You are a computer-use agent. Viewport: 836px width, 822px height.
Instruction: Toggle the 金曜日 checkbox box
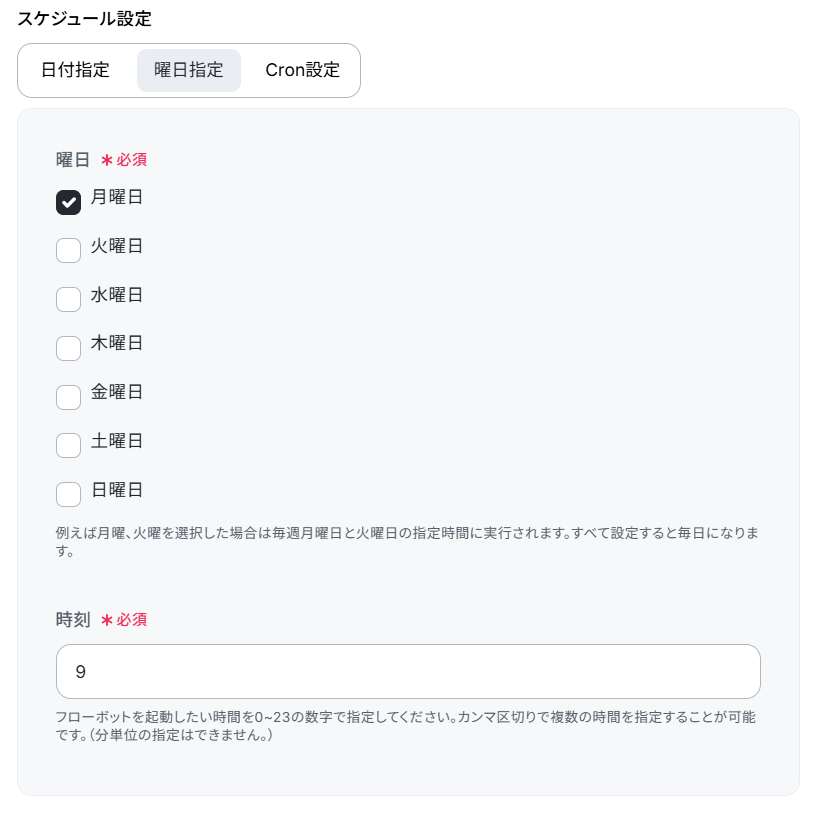click(68, 397)
